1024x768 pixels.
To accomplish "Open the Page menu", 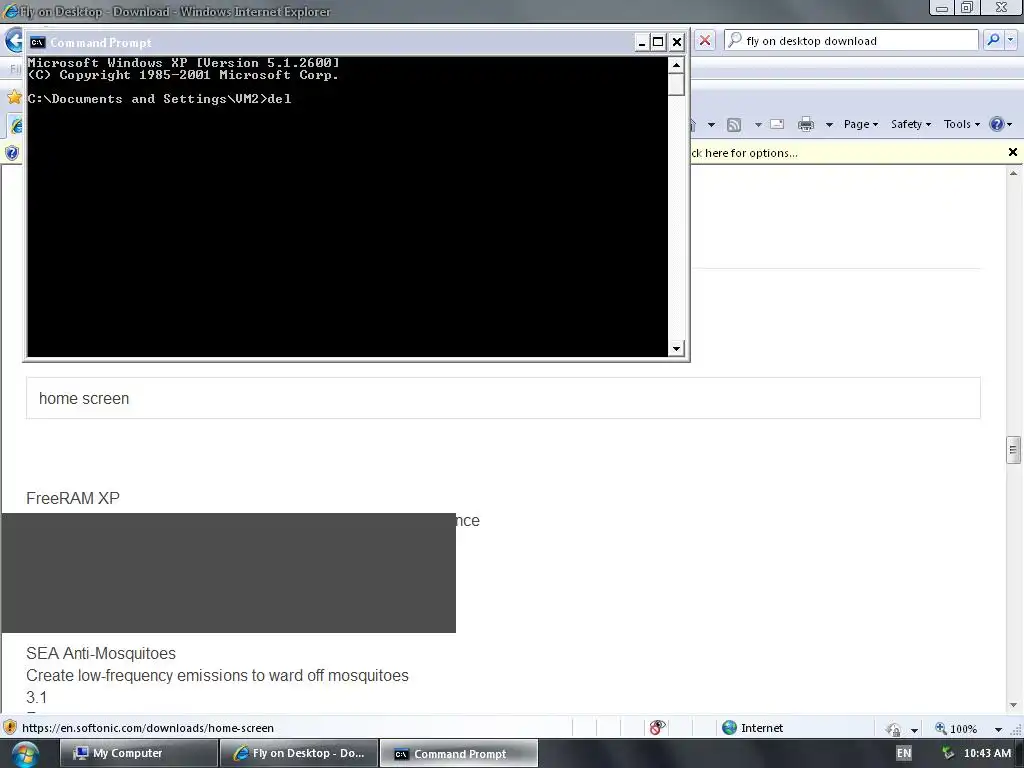I will point(861,124).
